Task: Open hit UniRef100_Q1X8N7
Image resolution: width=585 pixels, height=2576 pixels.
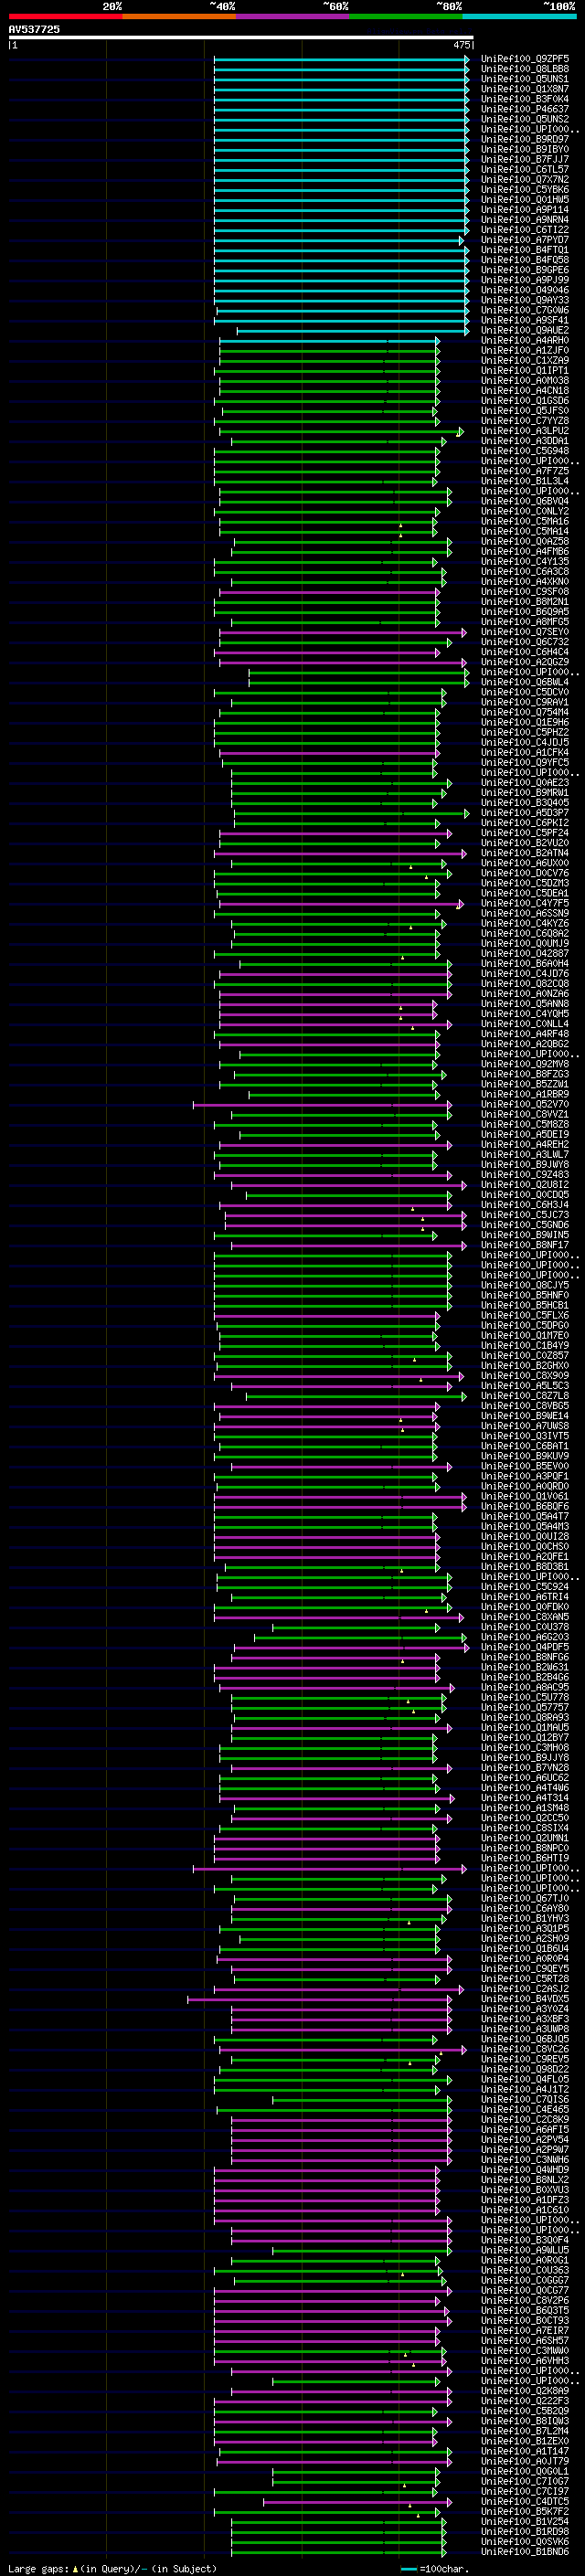Action: coord(525,89)
